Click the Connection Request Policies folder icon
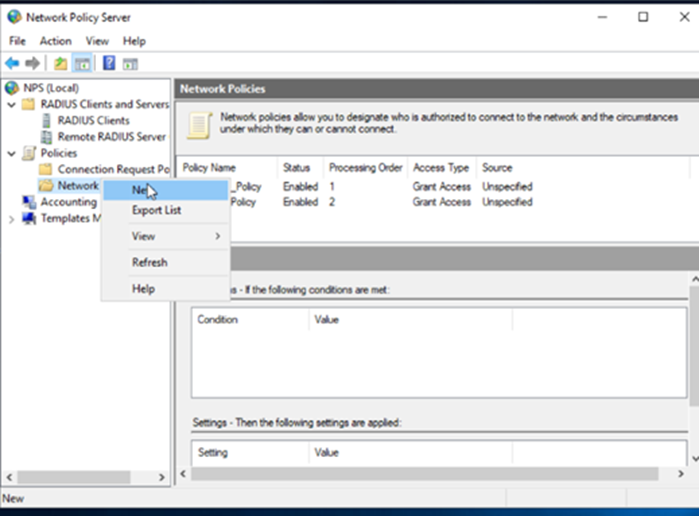Viewport: 699px width, 516px height. click(45, 169)
